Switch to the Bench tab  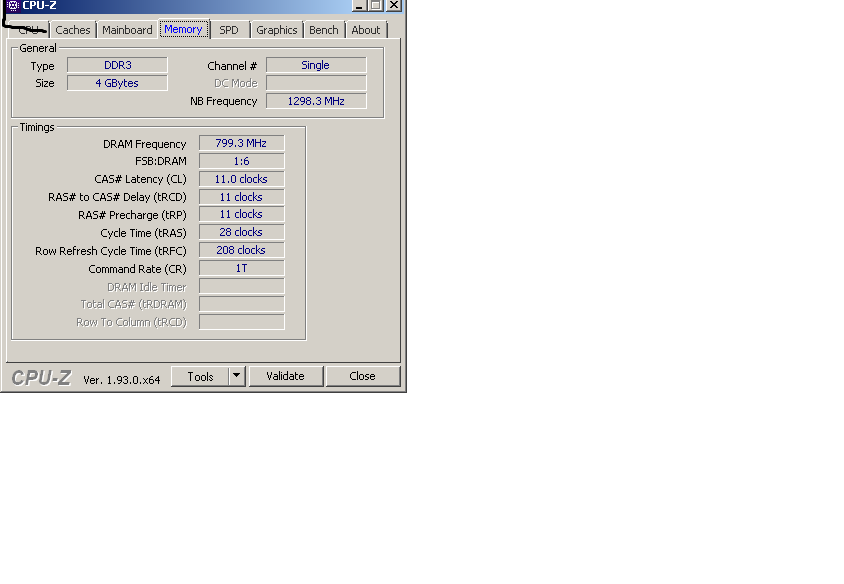pyautogui.click(x=324, y=30)
